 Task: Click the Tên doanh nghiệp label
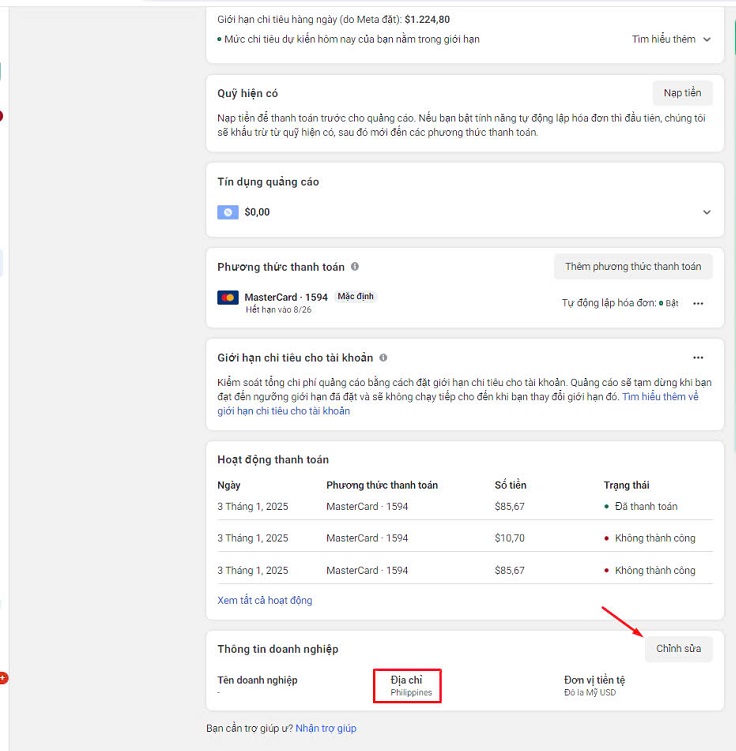coord(257,680)
